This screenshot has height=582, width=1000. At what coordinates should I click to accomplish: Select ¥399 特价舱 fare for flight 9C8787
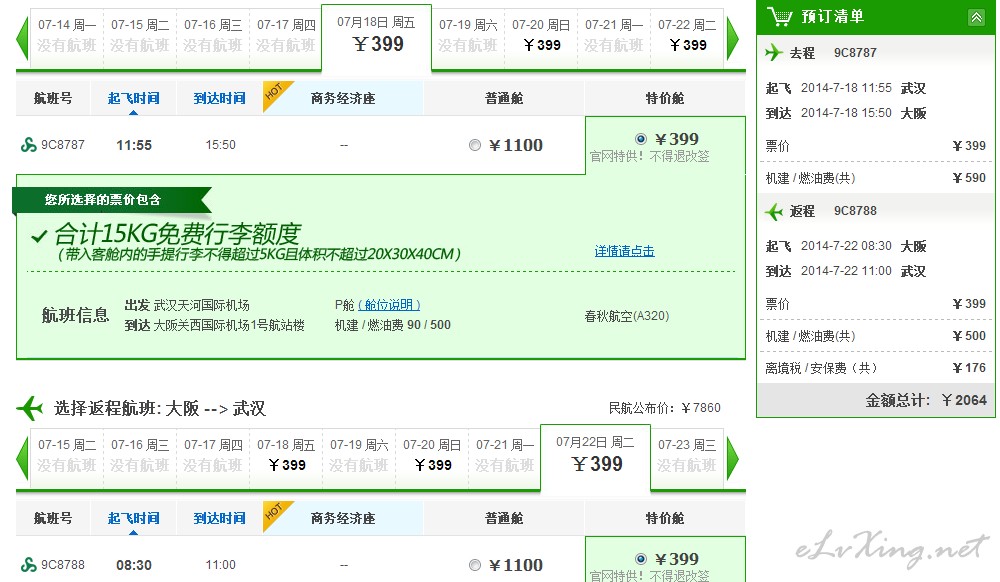click(x=641, y=139)
